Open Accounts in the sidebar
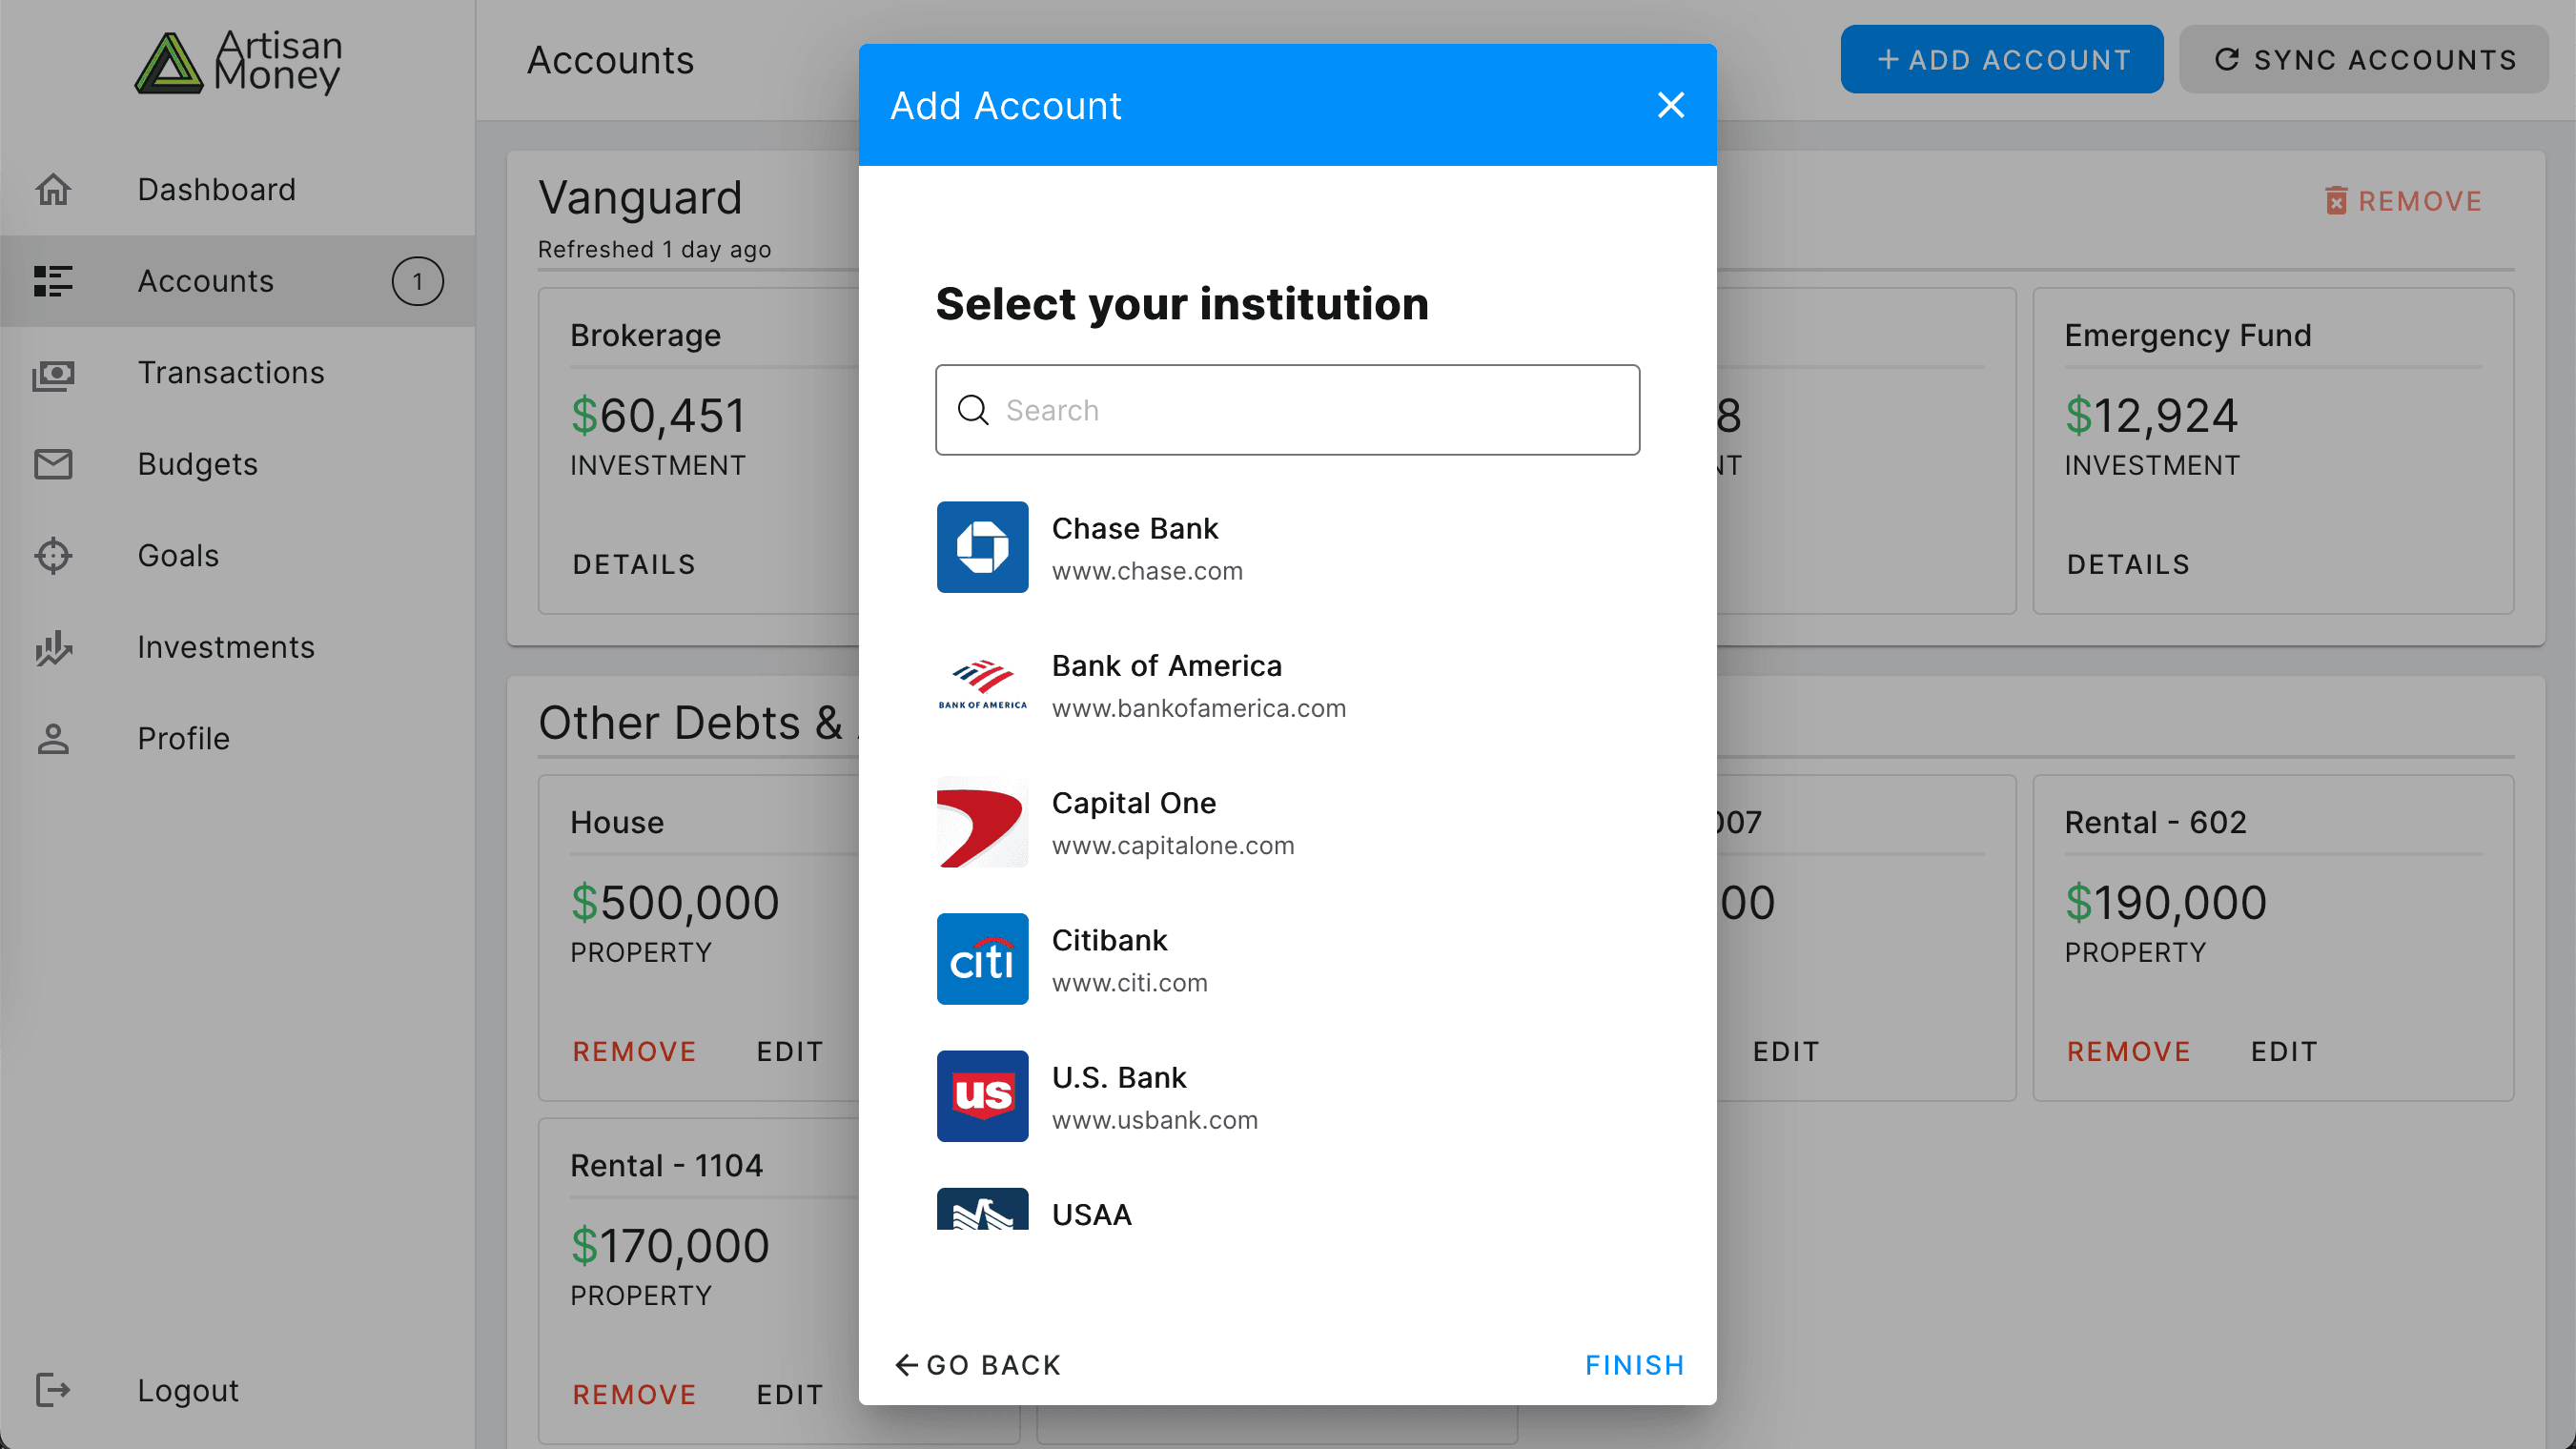The width and height of the screenshot is (2576, 1449). [x=237, y=281]
